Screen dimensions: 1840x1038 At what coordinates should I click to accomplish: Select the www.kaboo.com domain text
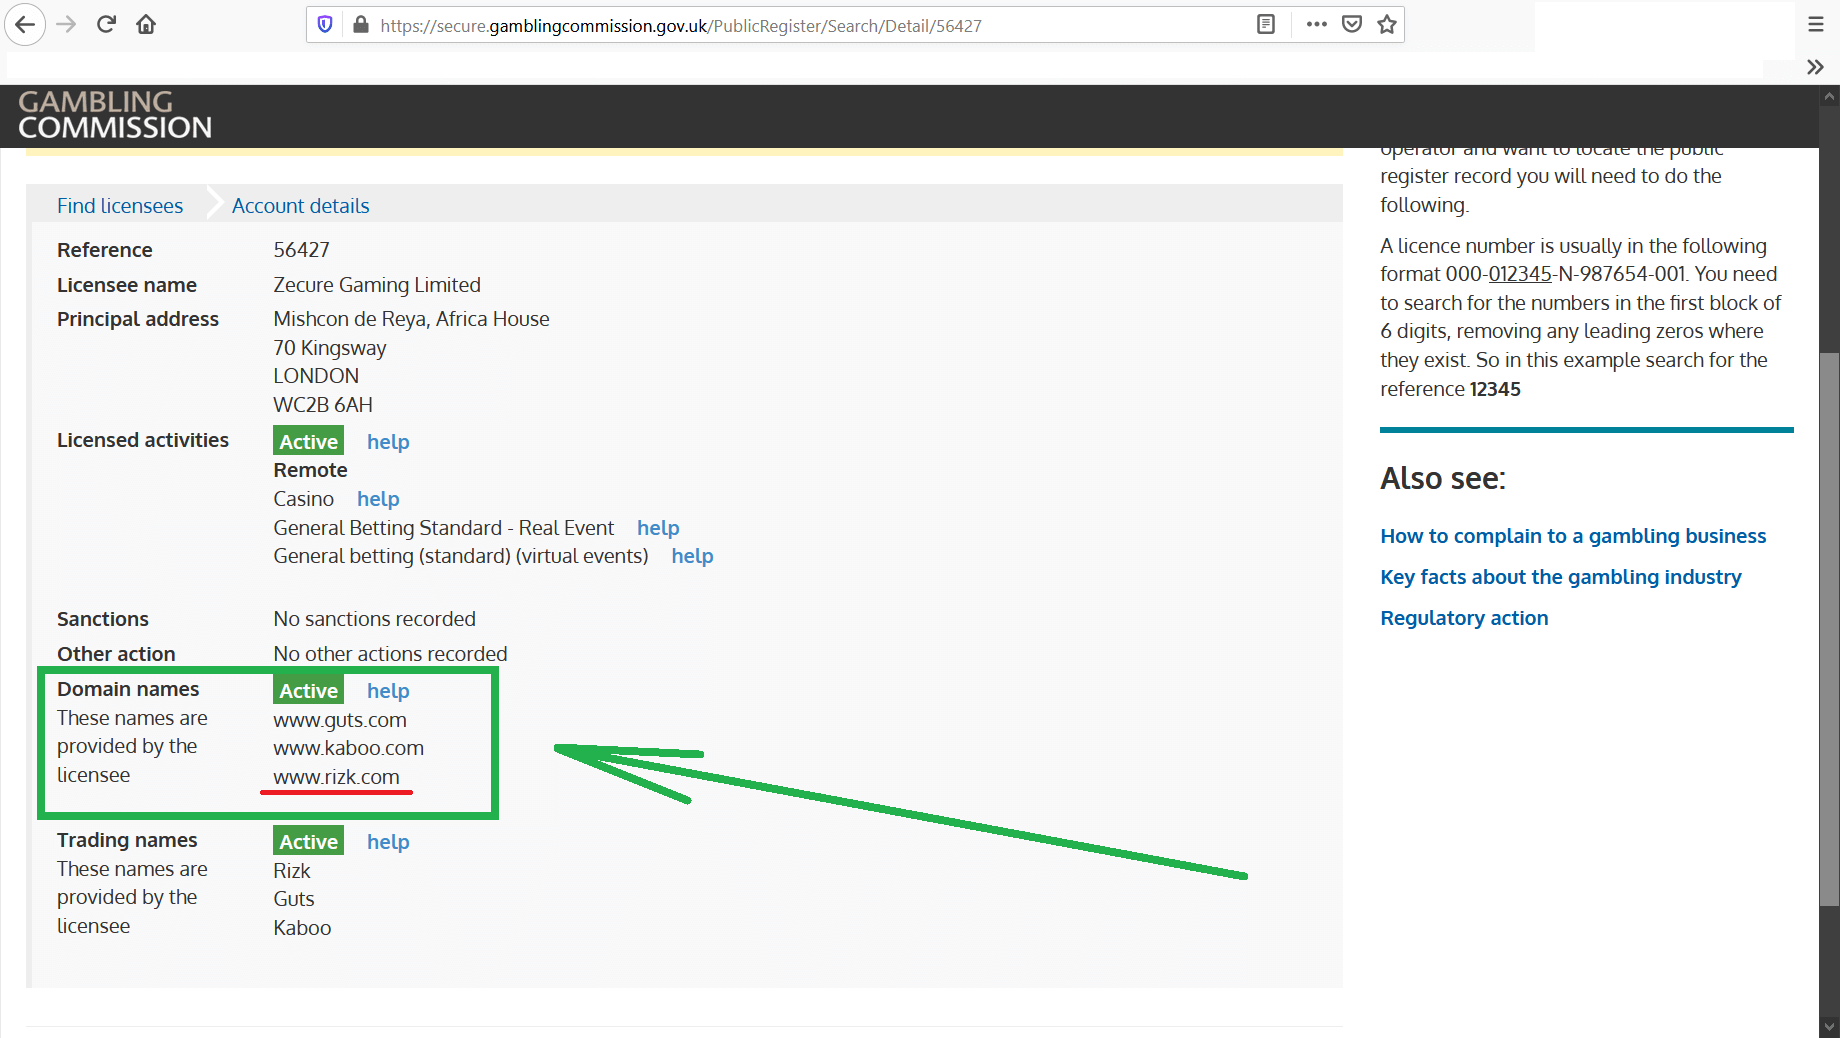coord(349,748)
